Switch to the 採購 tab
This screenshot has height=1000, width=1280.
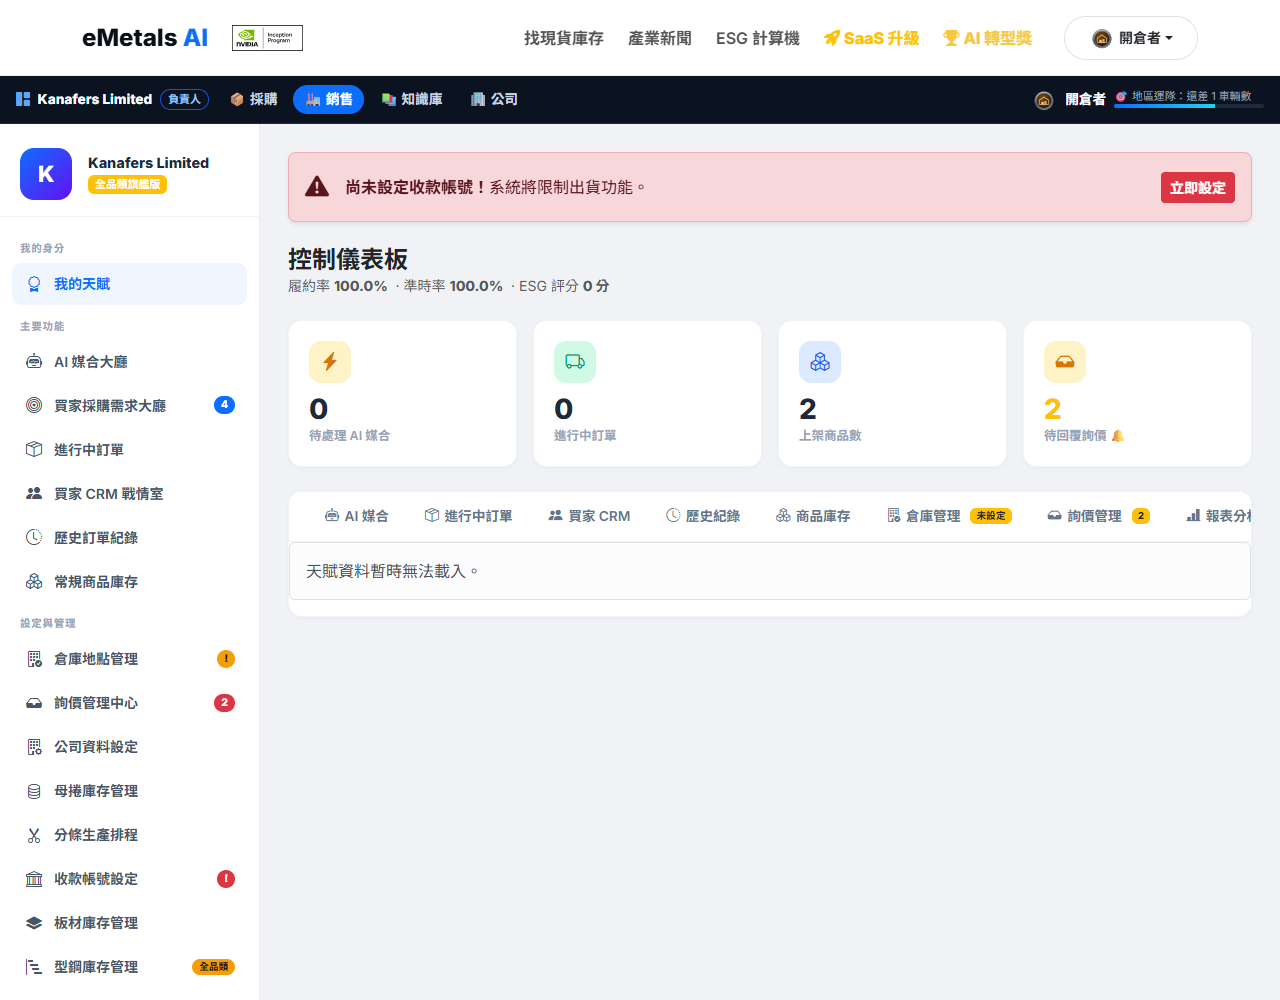tap(254, 99)
